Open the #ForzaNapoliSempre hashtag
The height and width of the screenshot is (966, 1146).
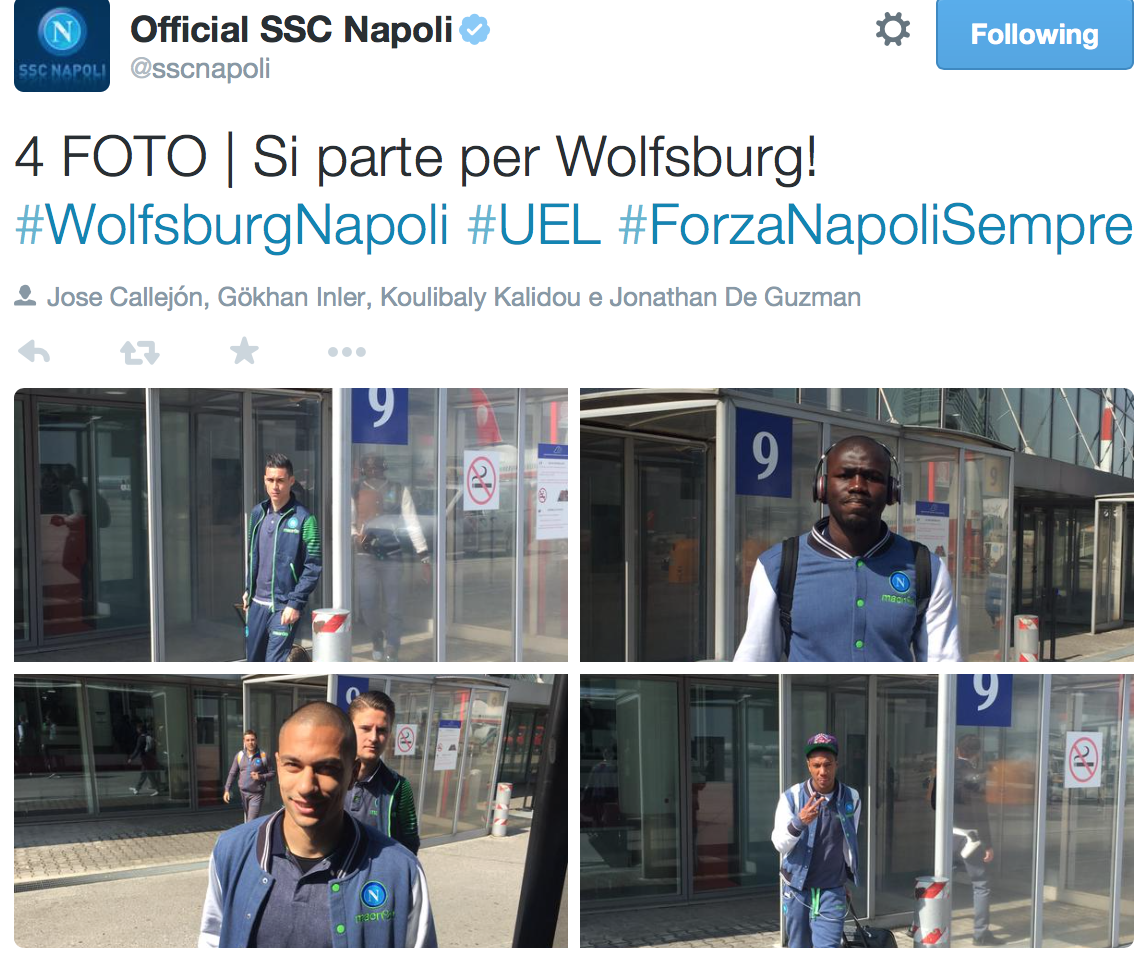click(x=876, y=225)
